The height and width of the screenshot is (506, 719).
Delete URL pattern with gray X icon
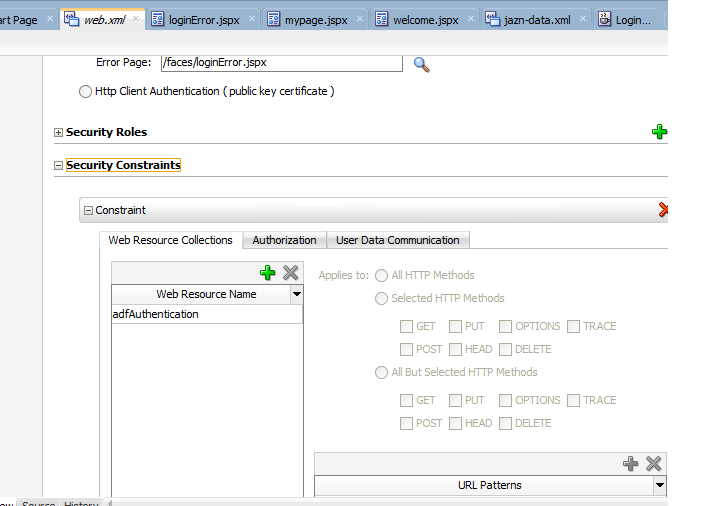[653, 463]
